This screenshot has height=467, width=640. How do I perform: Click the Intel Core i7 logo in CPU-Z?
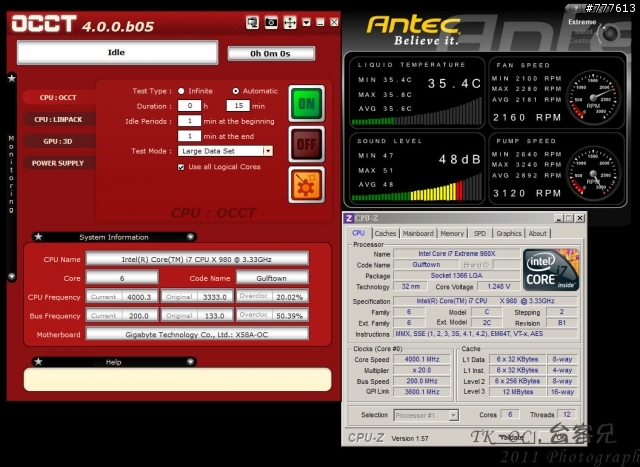551,269
